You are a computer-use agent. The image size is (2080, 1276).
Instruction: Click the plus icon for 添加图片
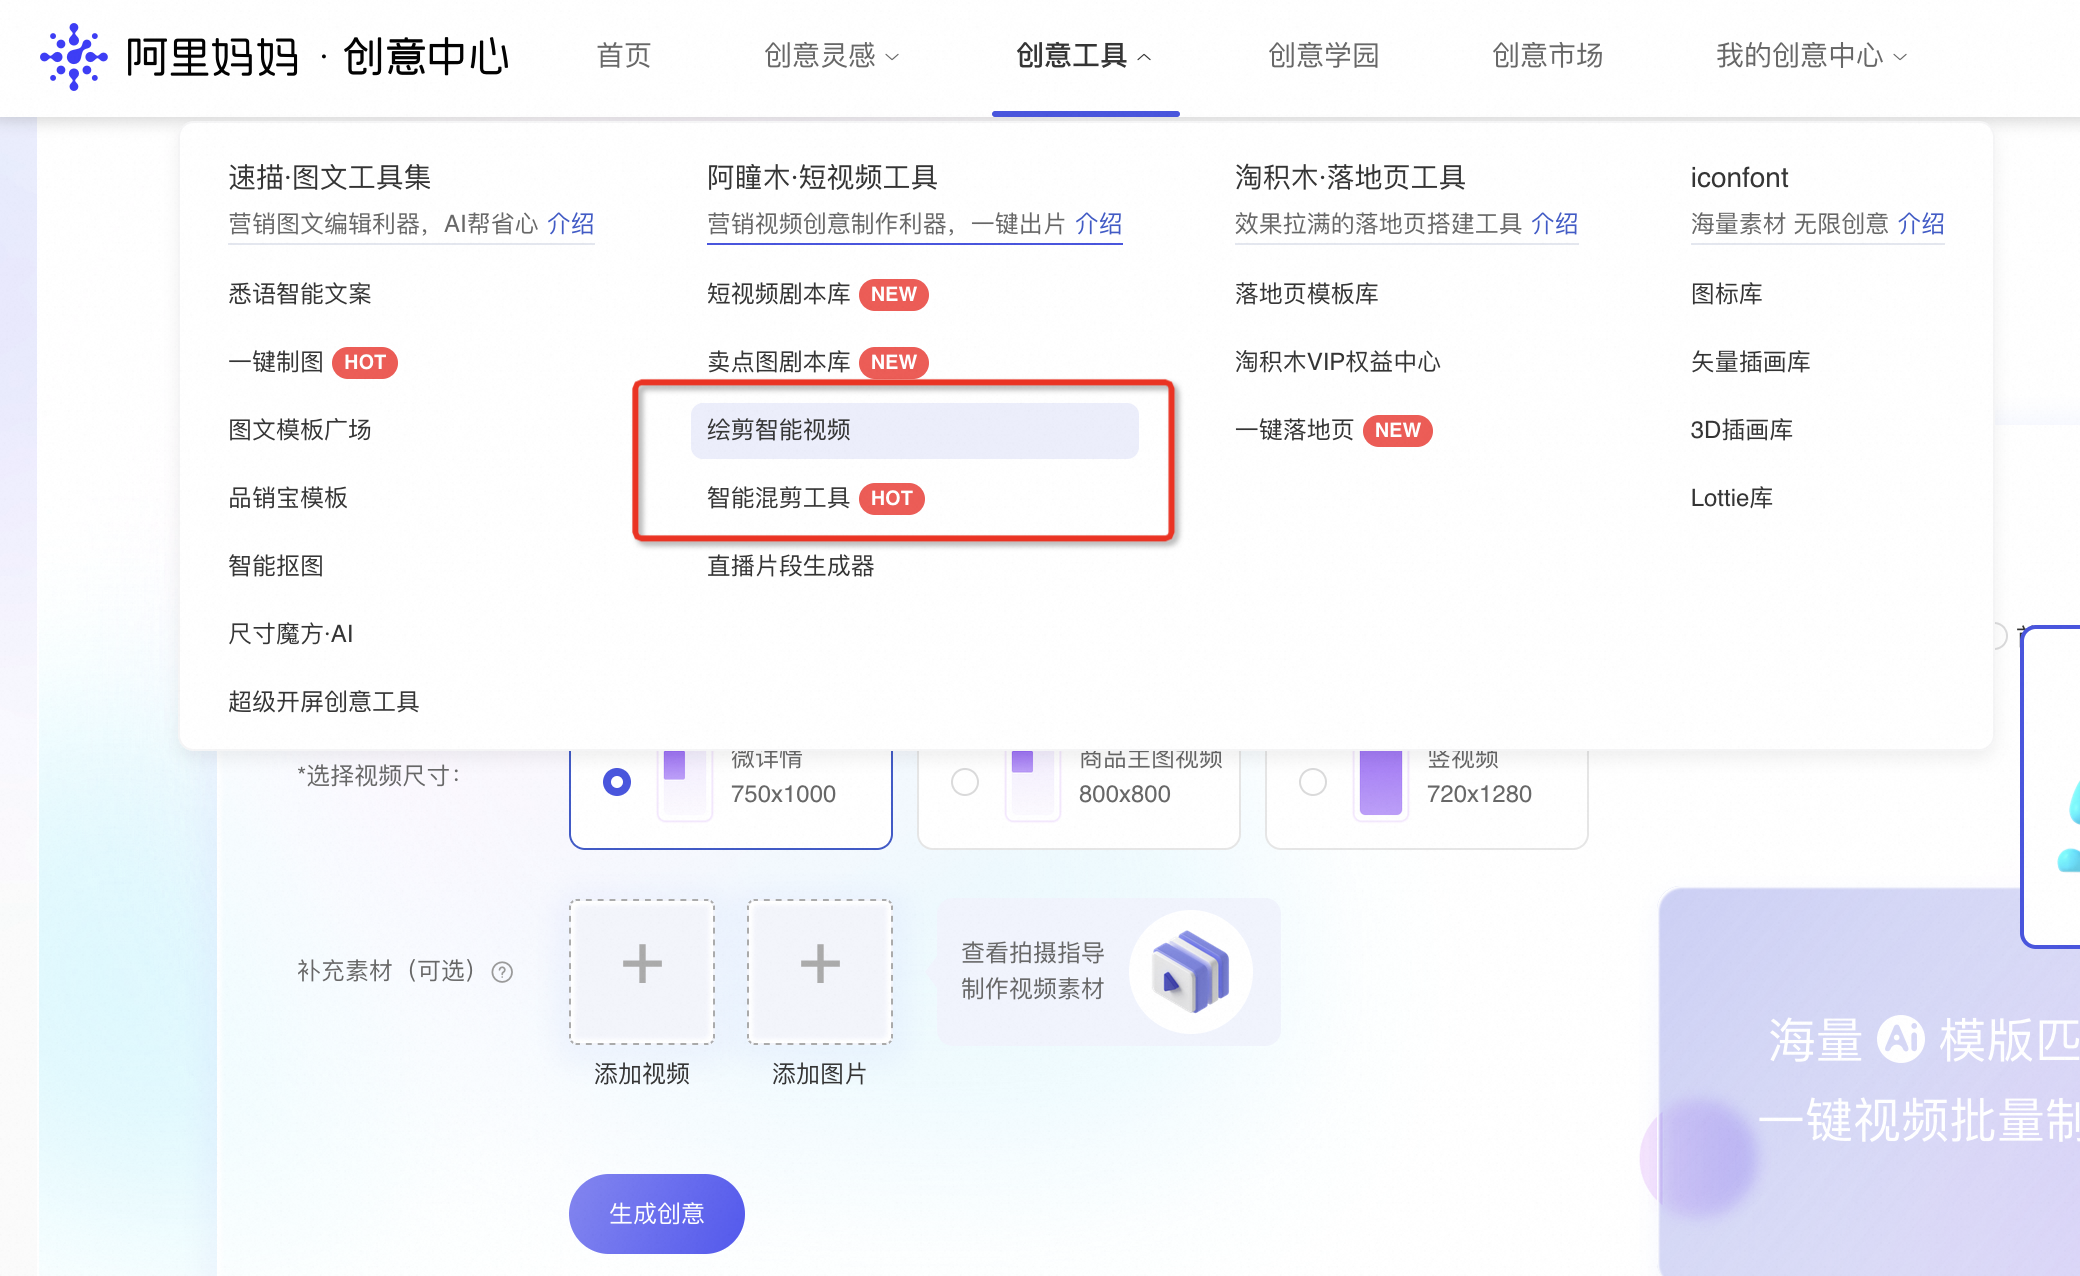point(820,964)
